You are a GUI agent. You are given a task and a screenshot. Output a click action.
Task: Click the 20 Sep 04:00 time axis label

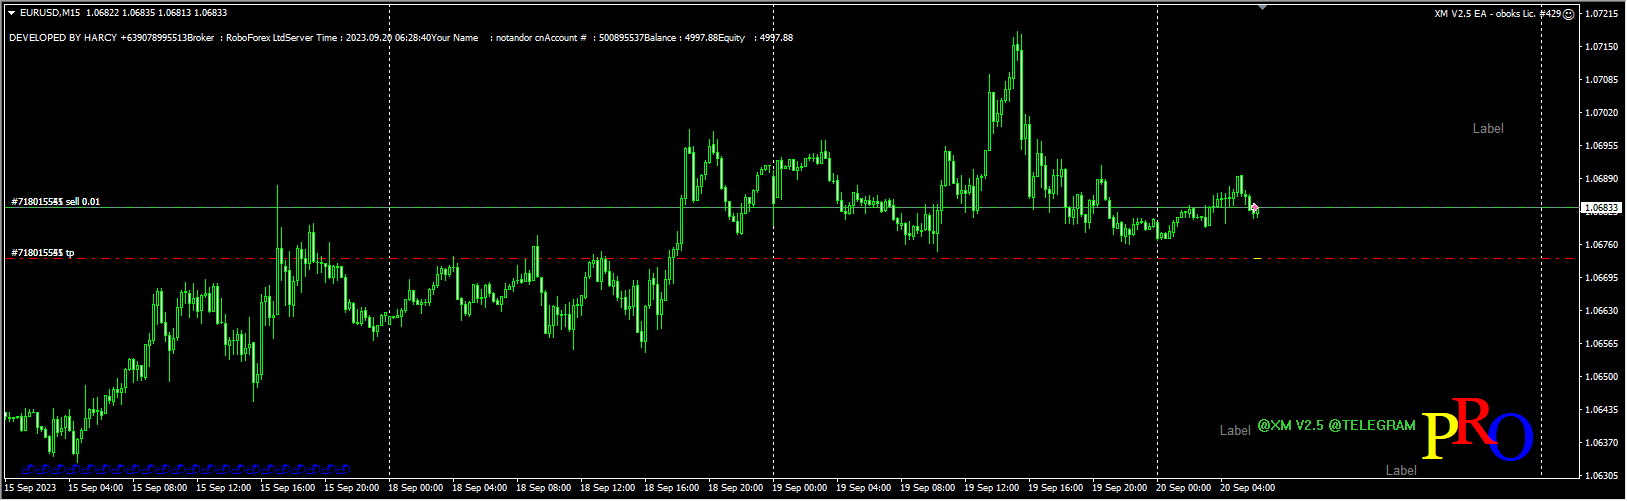click(x=1246, y=488)
